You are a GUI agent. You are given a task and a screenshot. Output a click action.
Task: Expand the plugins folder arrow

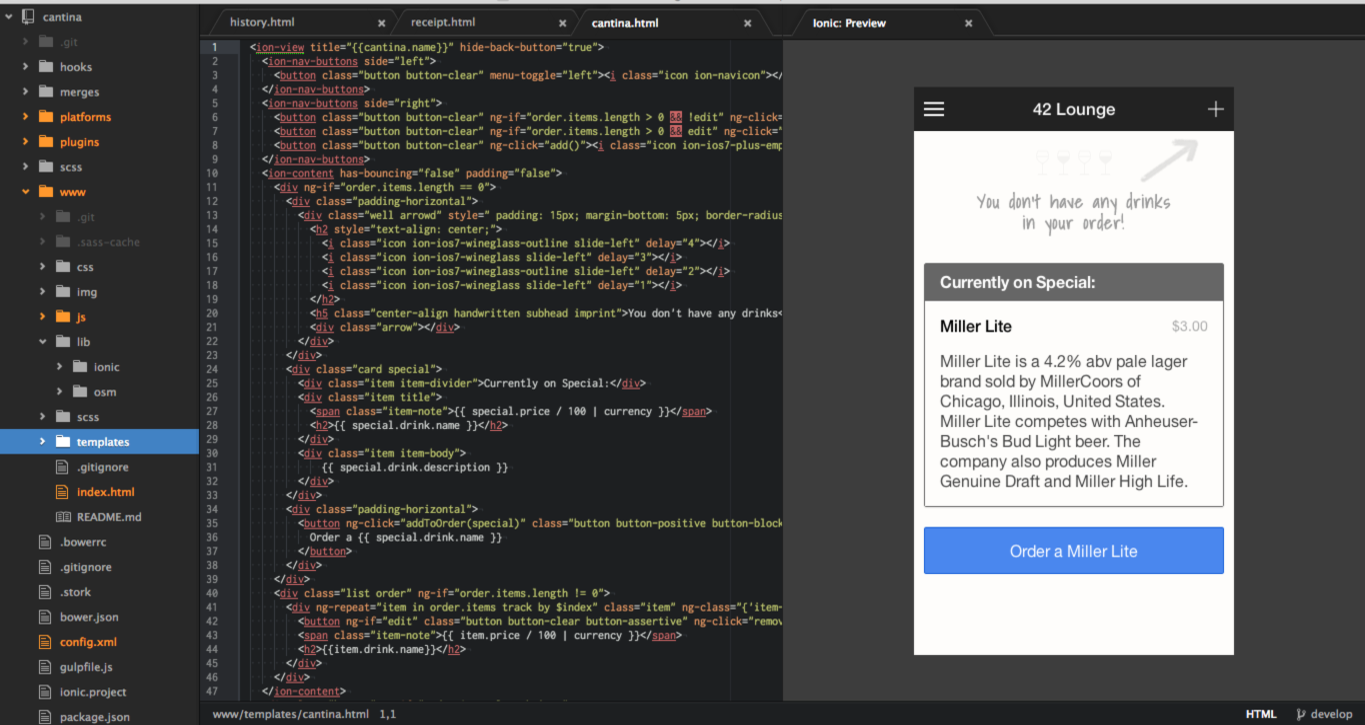tap(25, 142)
